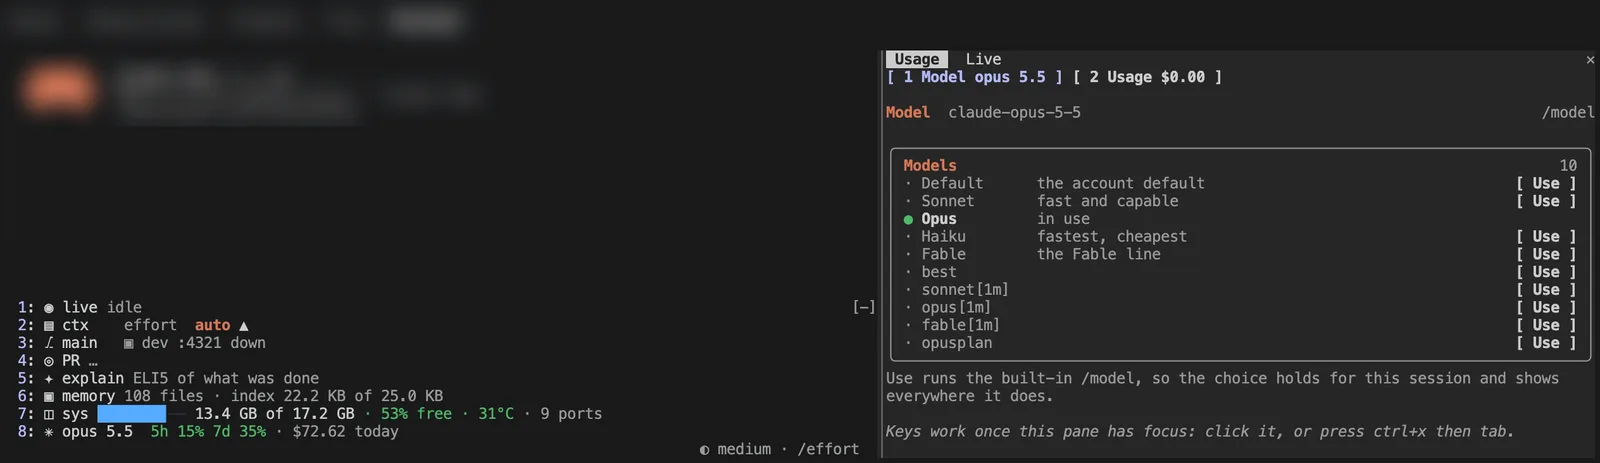Click the claude-opus-5-5 model value

(x=1014, y=112)
